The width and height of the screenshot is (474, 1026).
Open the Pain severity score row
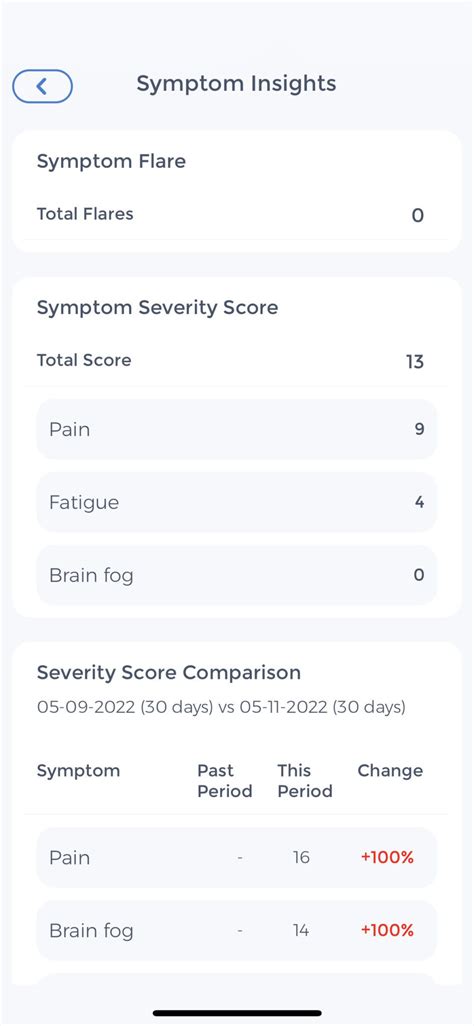tap(236, 429)
